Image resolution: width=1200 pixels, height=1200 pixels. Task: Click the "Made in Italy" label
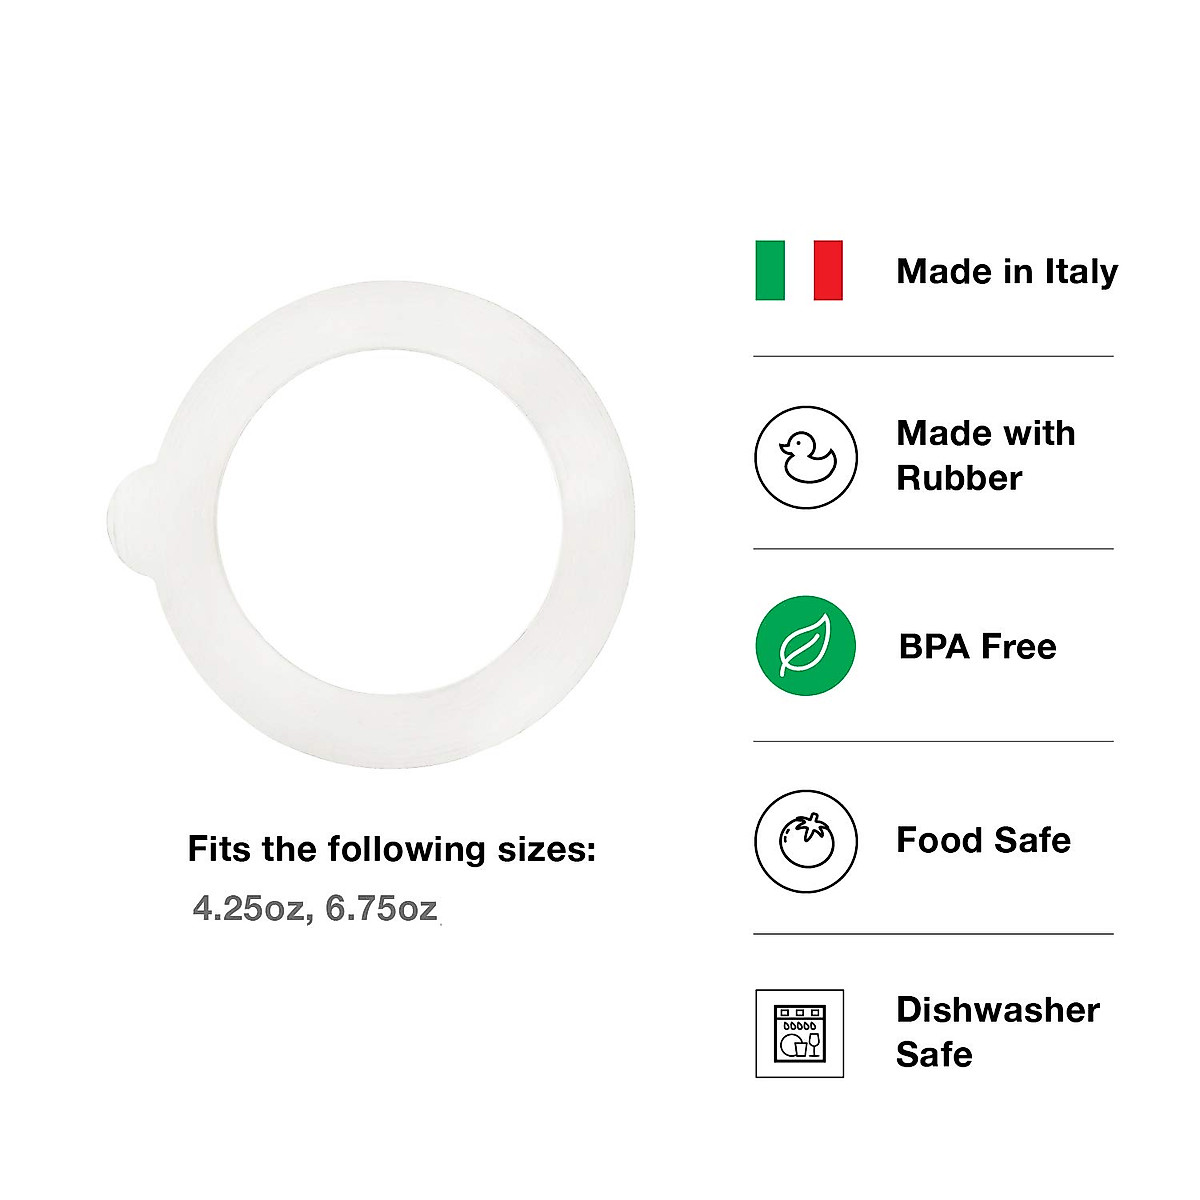[1006, 271]
